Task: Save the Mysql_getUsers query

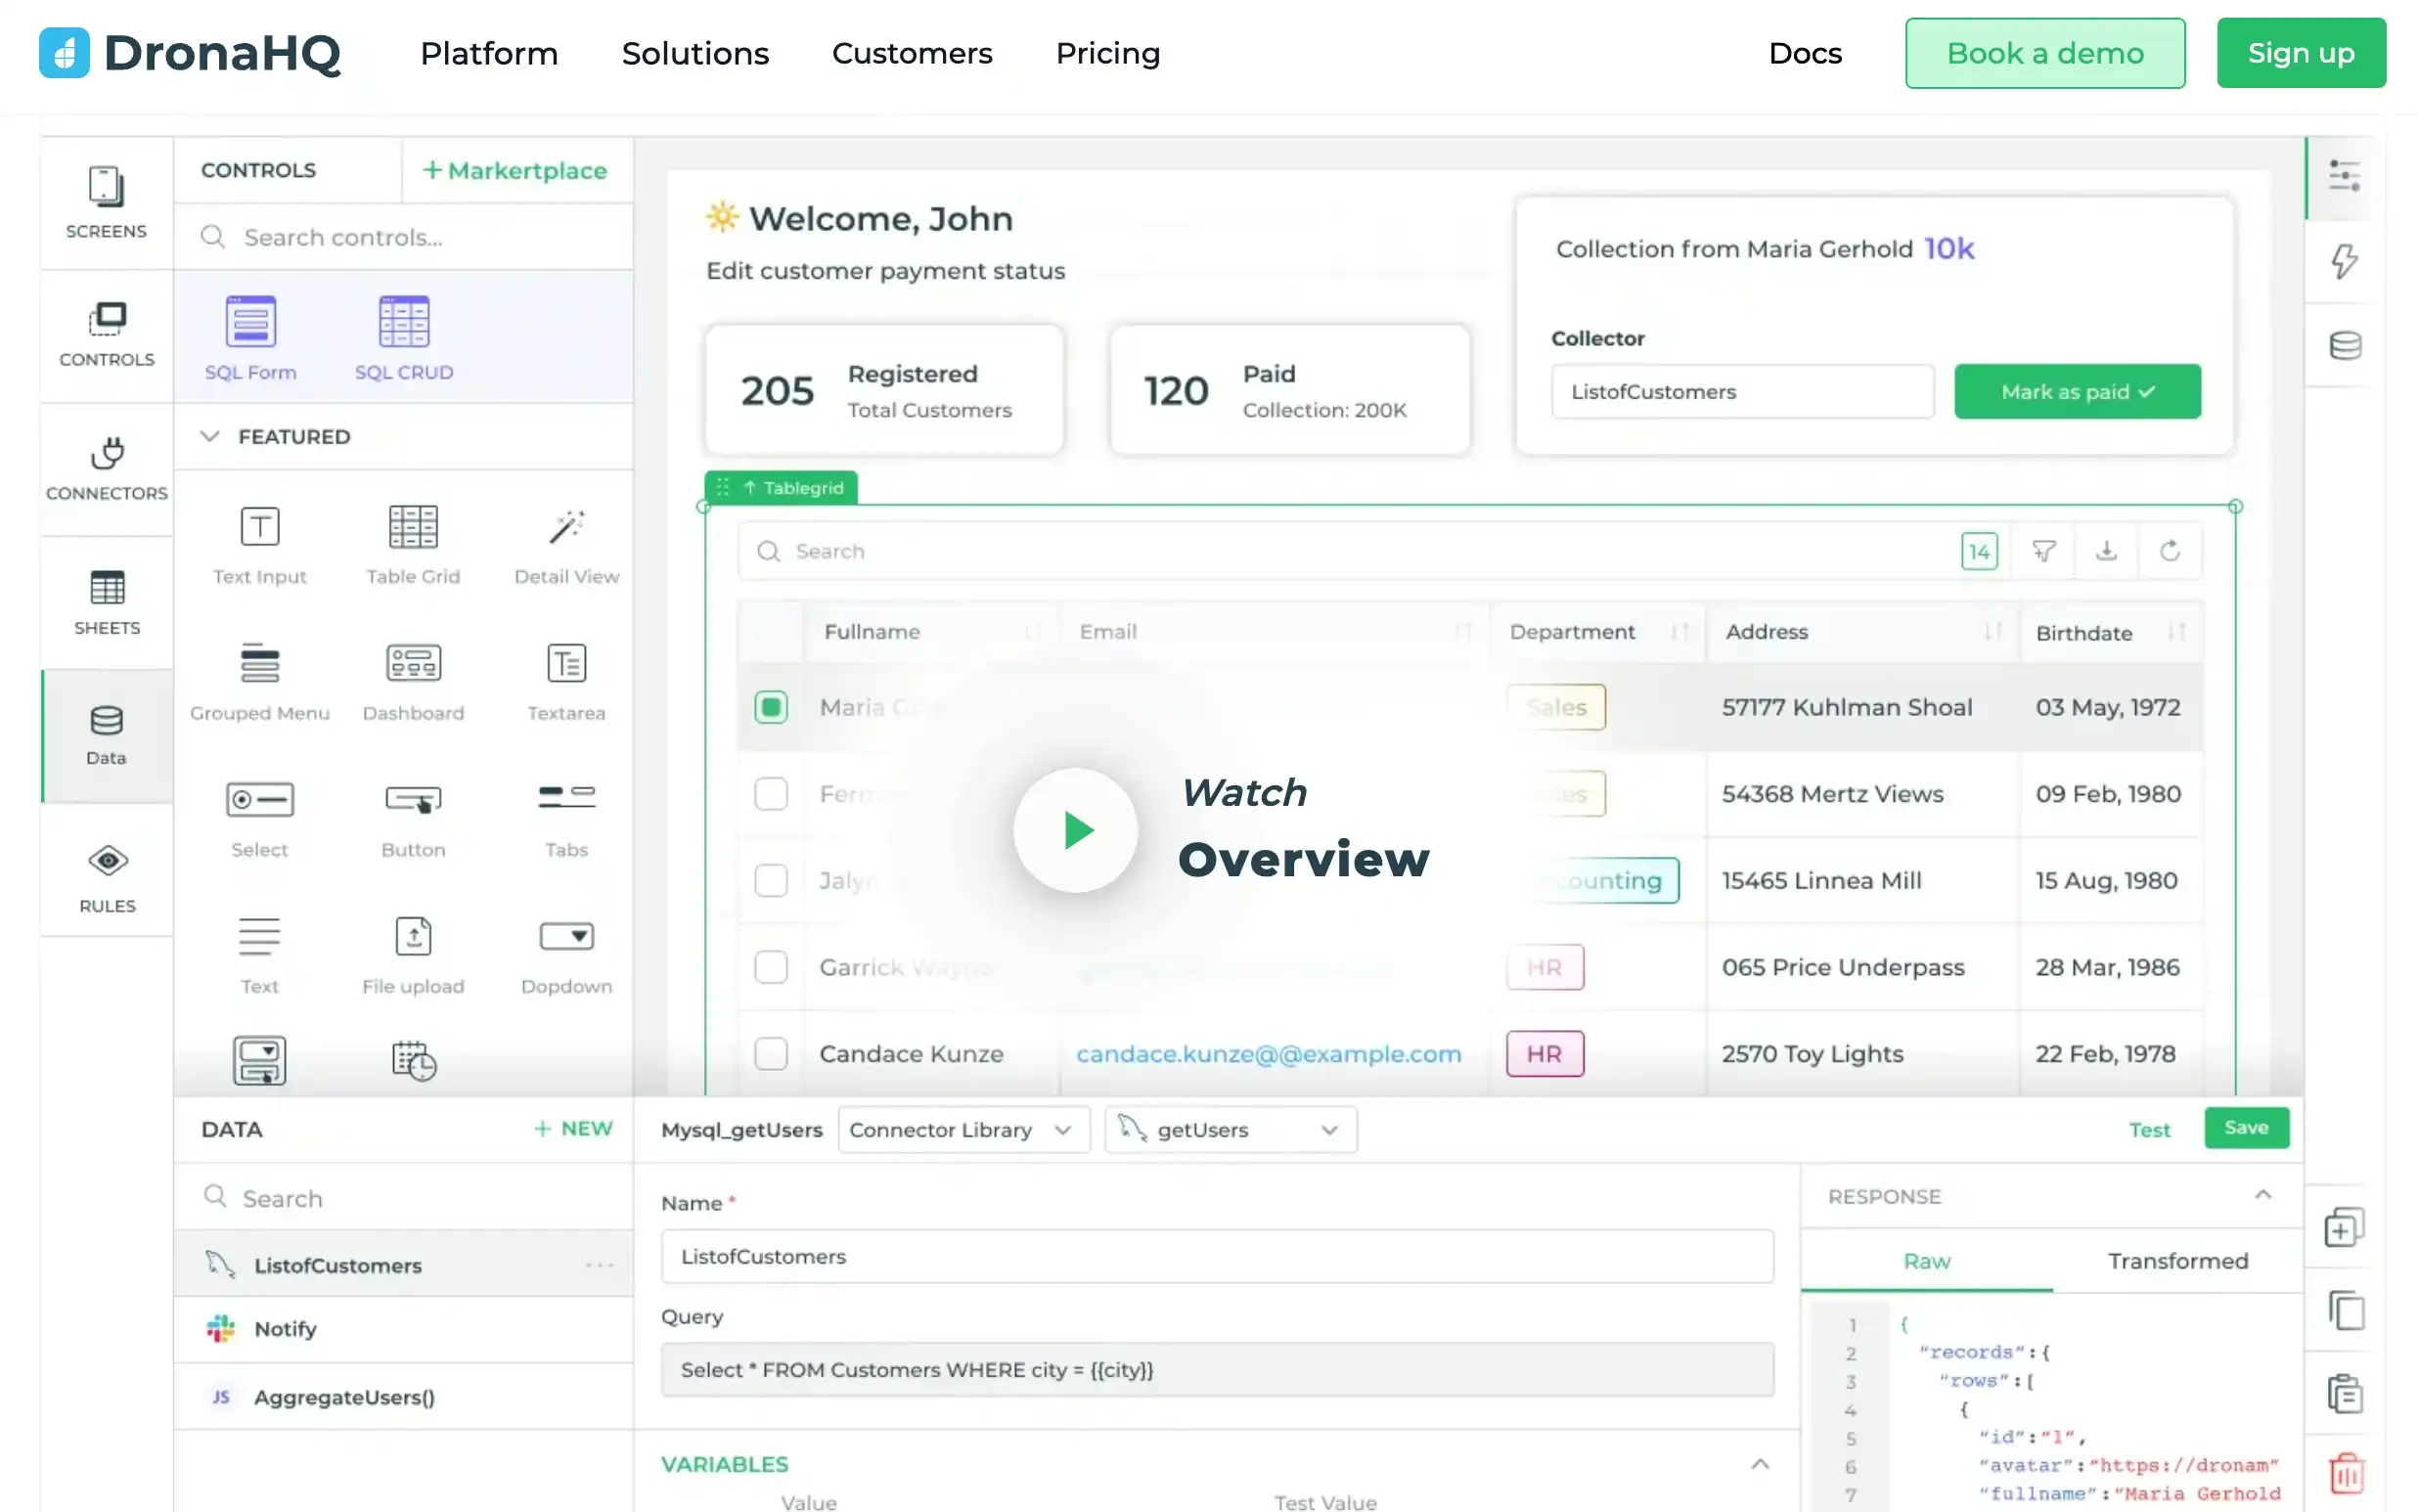Action: click(2245, 1128)
